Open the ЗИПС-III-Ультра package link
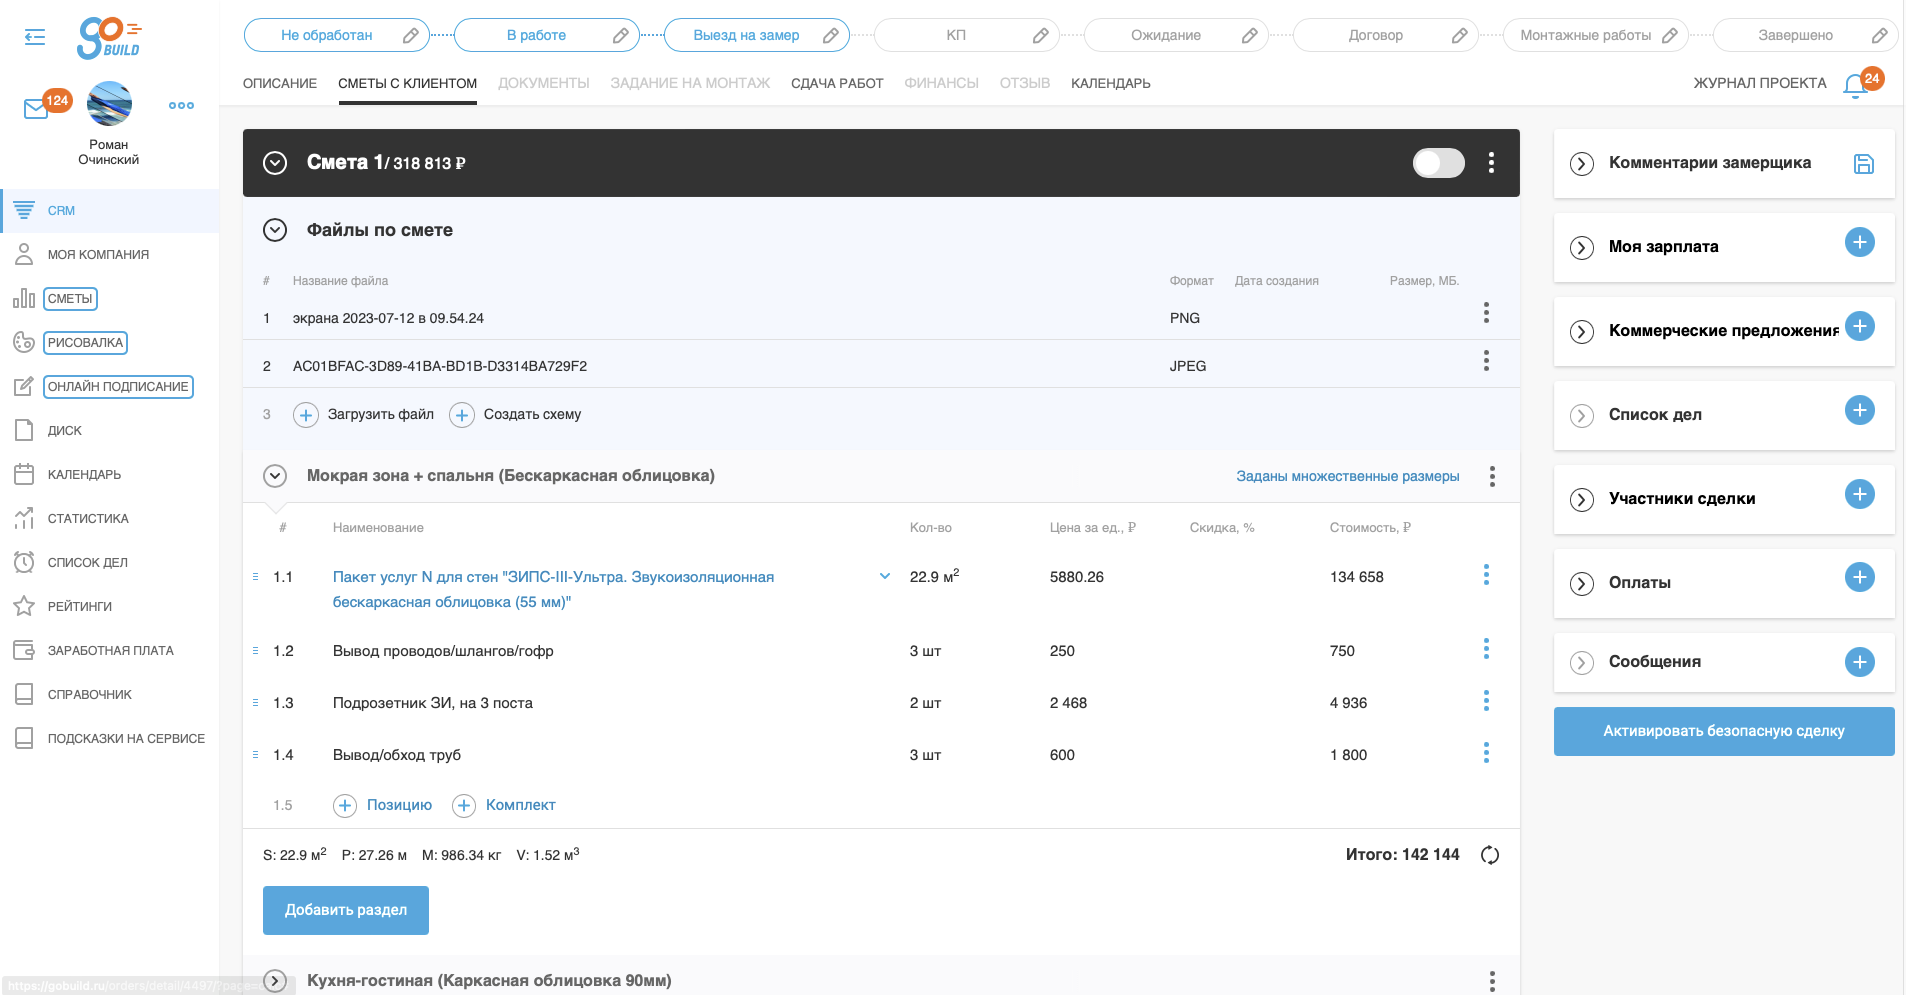Screen dimensions: 1906x995 click(x=553, y=589)
